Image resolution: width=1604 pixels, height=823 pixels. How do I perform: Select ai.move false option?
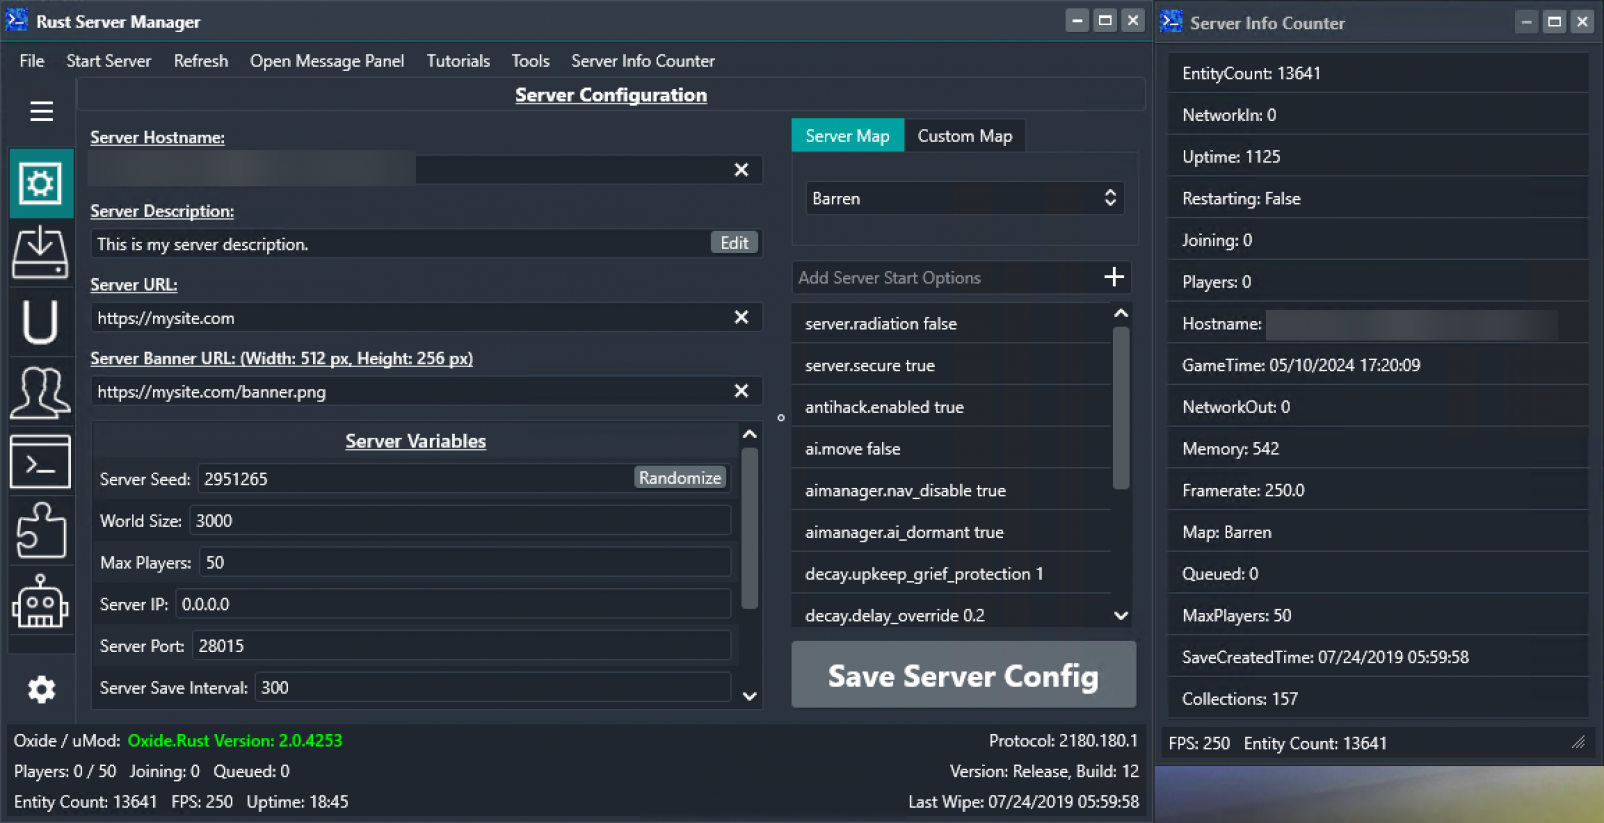coord(952,449)
